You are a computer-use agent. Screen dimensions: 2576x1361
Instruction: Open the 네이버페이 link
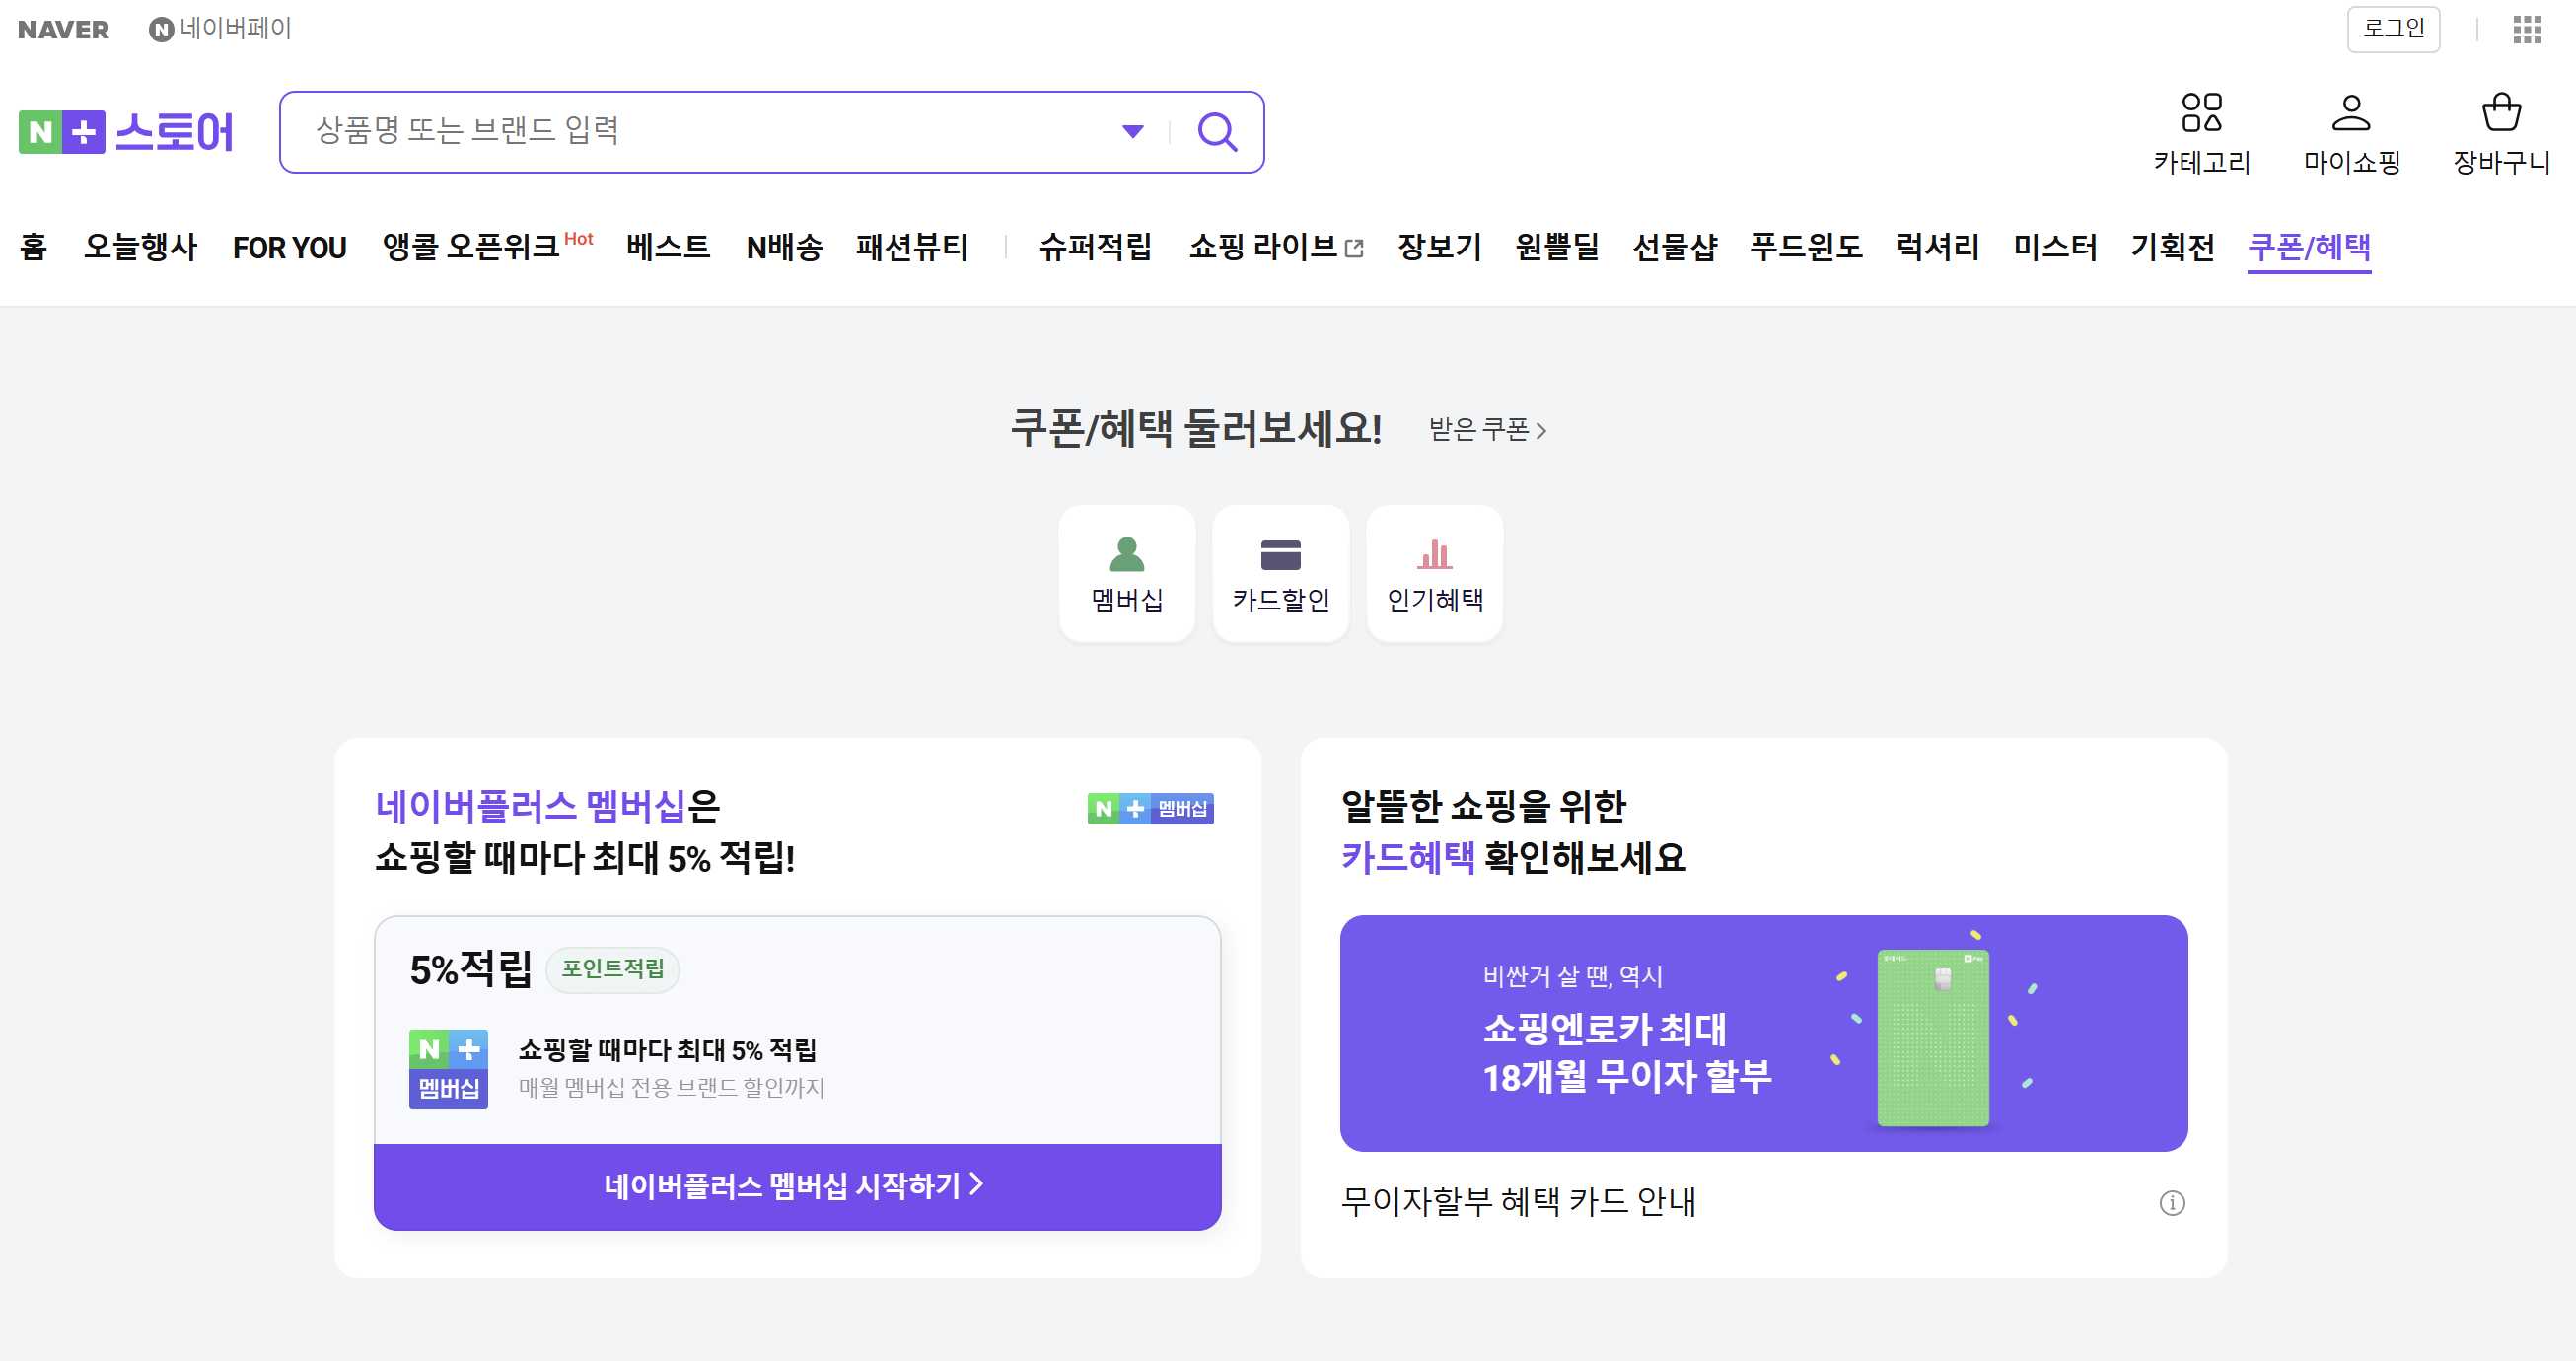[221, 29]
